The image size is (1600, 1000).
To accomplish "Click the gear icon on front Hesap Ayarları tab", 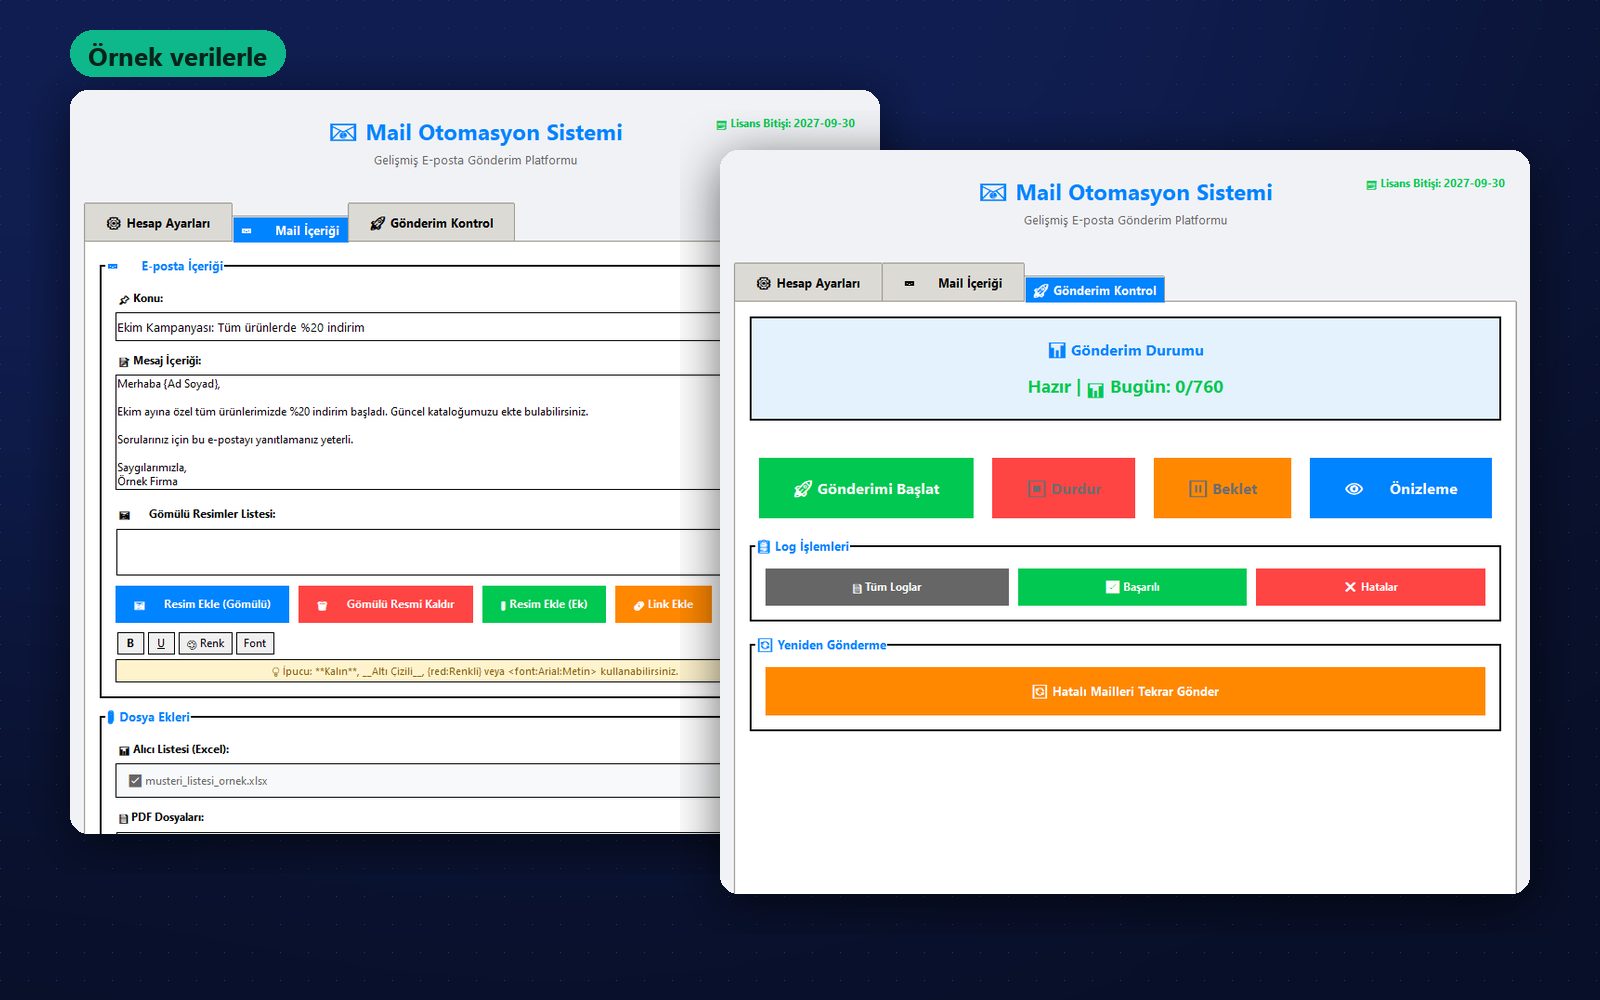I will [764, 284].
